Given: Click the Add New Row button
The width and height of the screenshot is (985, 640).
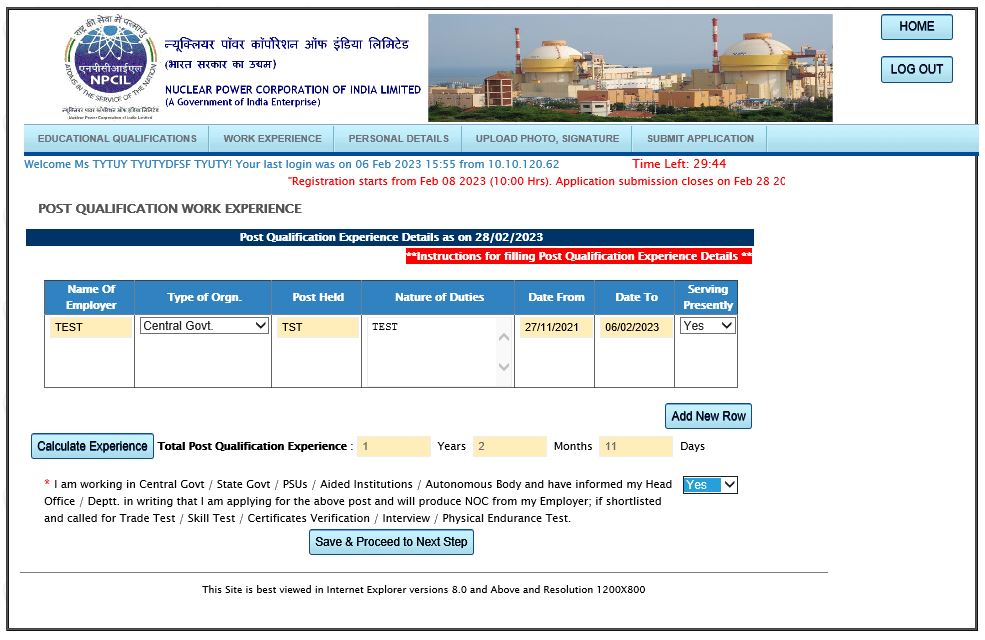Looking at the screenshot, I should [708, 416].
